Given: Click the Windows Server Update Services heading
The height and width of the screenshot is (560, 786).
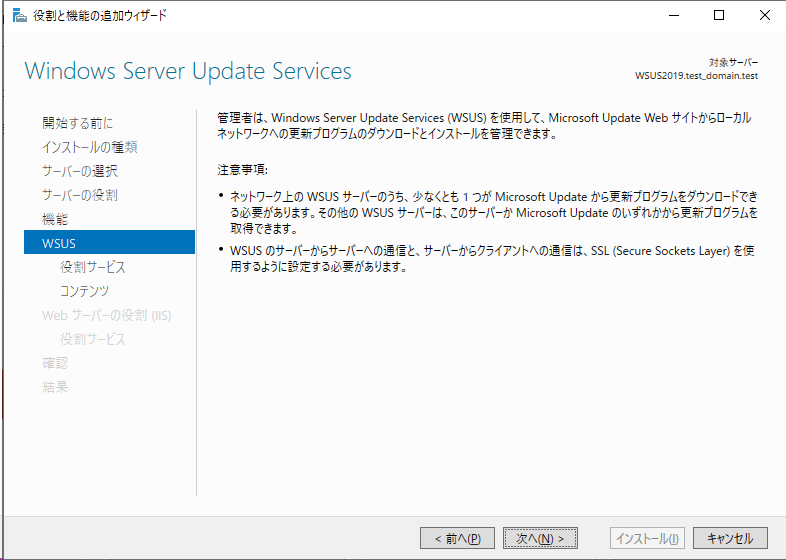Looking at the screenshot, I should point(188,71).
